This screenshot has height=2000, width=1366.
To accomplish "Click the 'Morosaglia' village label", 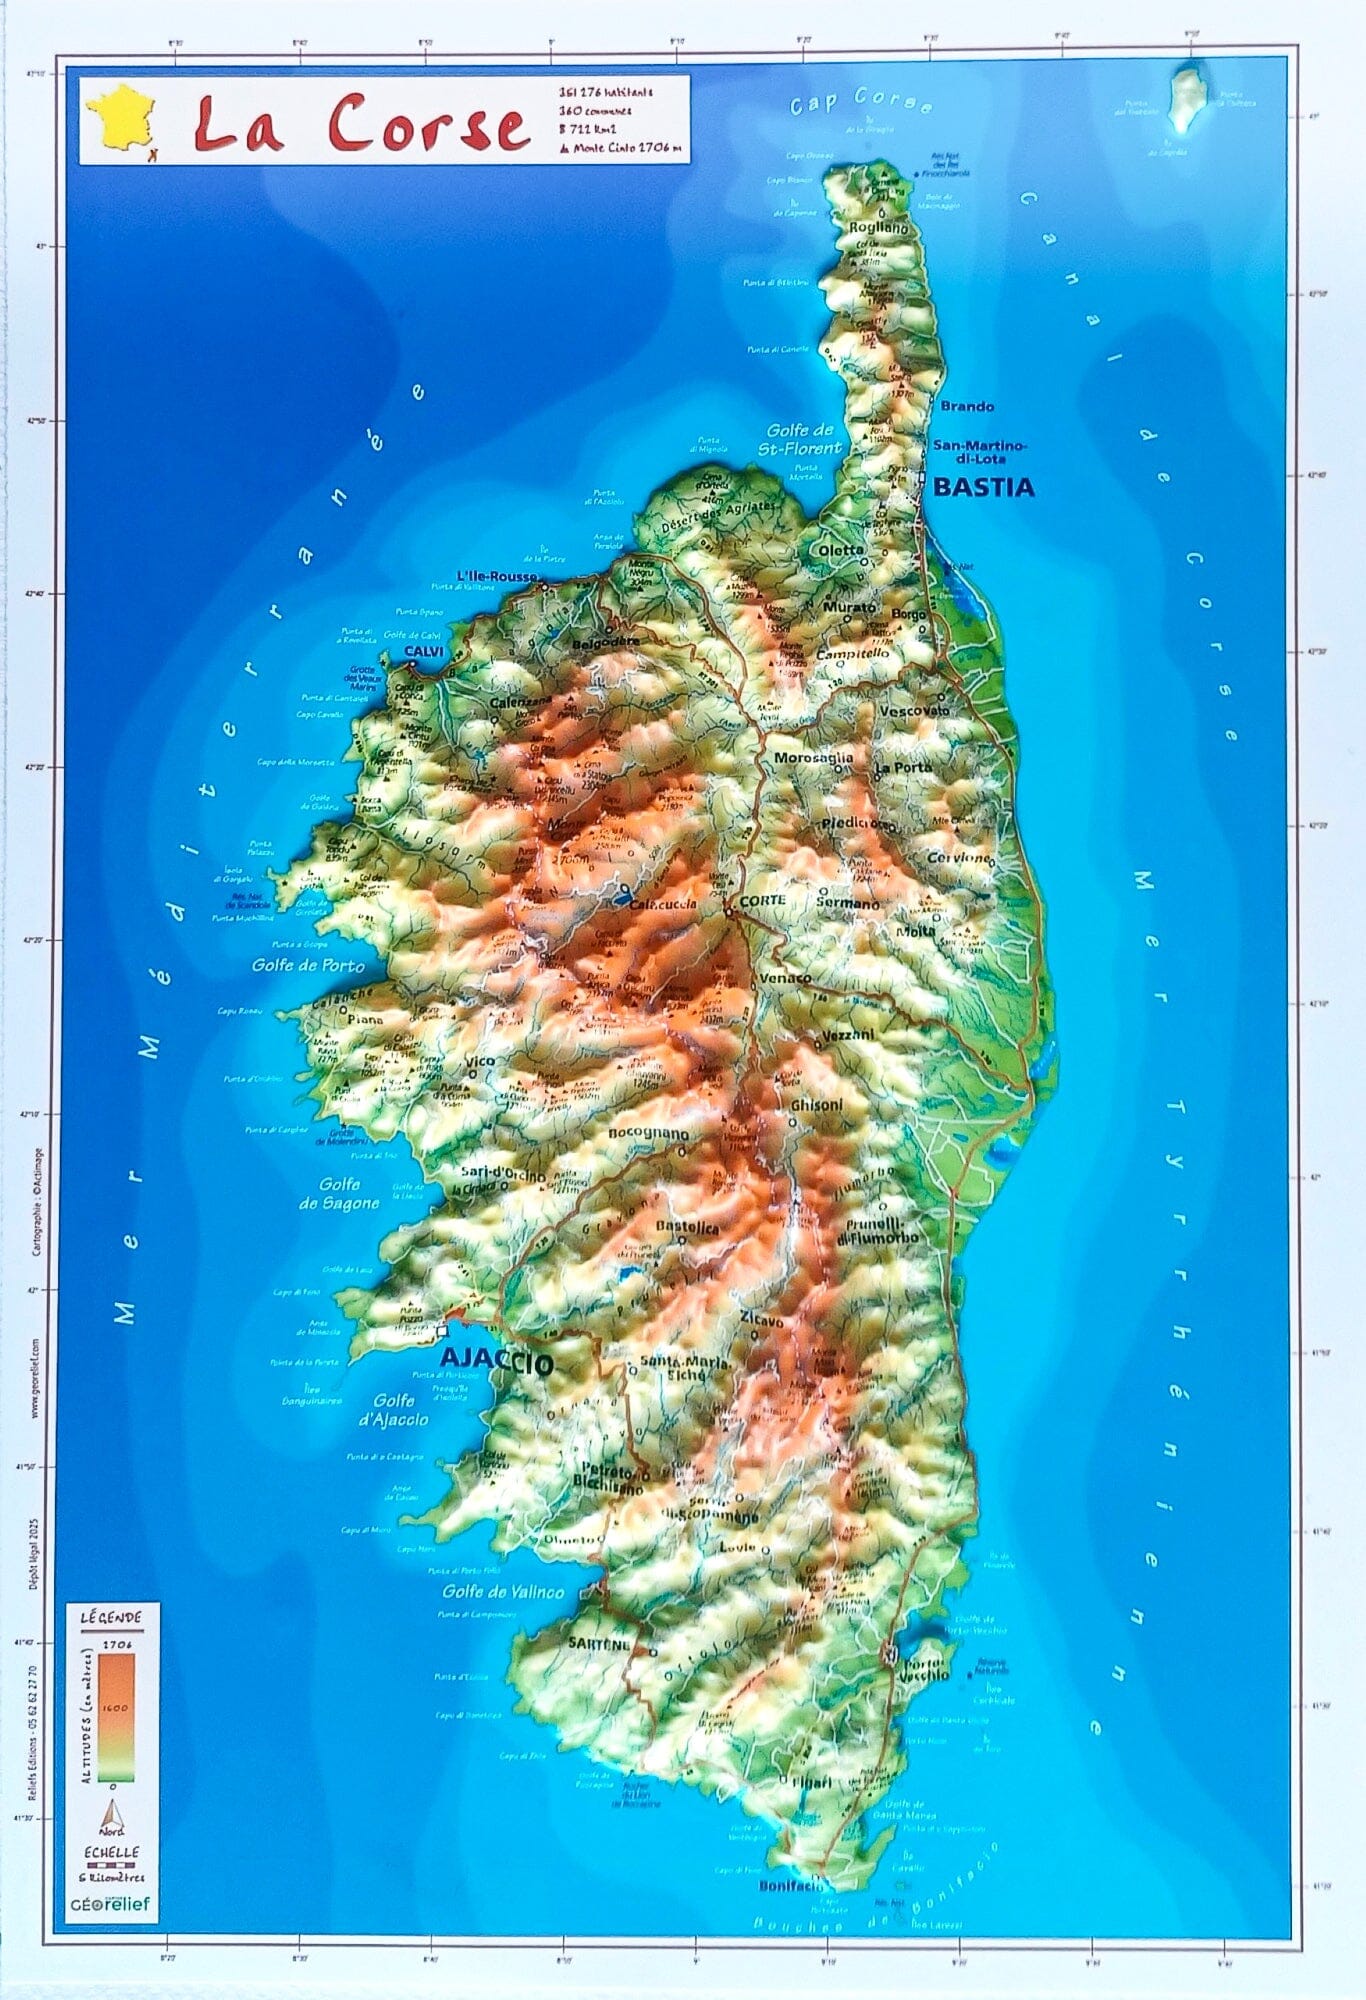I will click(x=814, y=758).
